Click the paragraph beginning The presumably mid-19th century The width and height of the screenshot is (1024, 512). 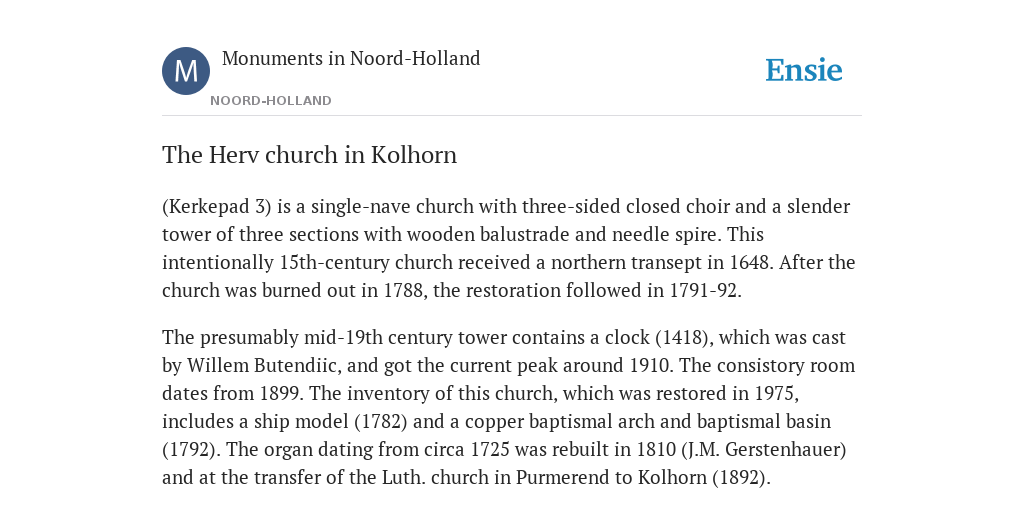pos(509,408)
